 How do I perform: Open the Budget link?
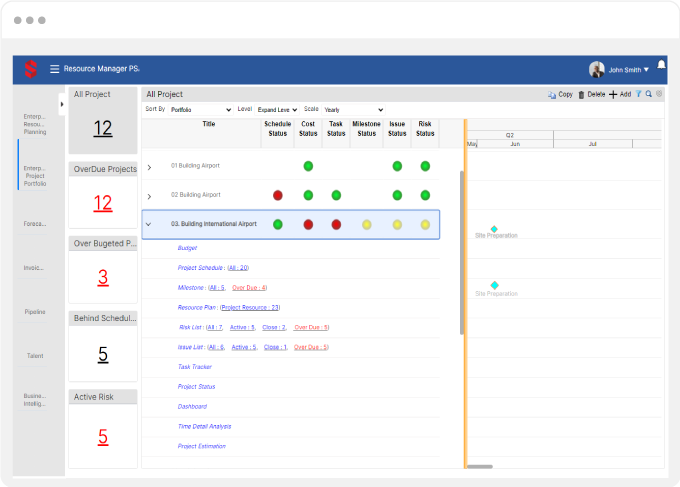click(x=187, y=248)
